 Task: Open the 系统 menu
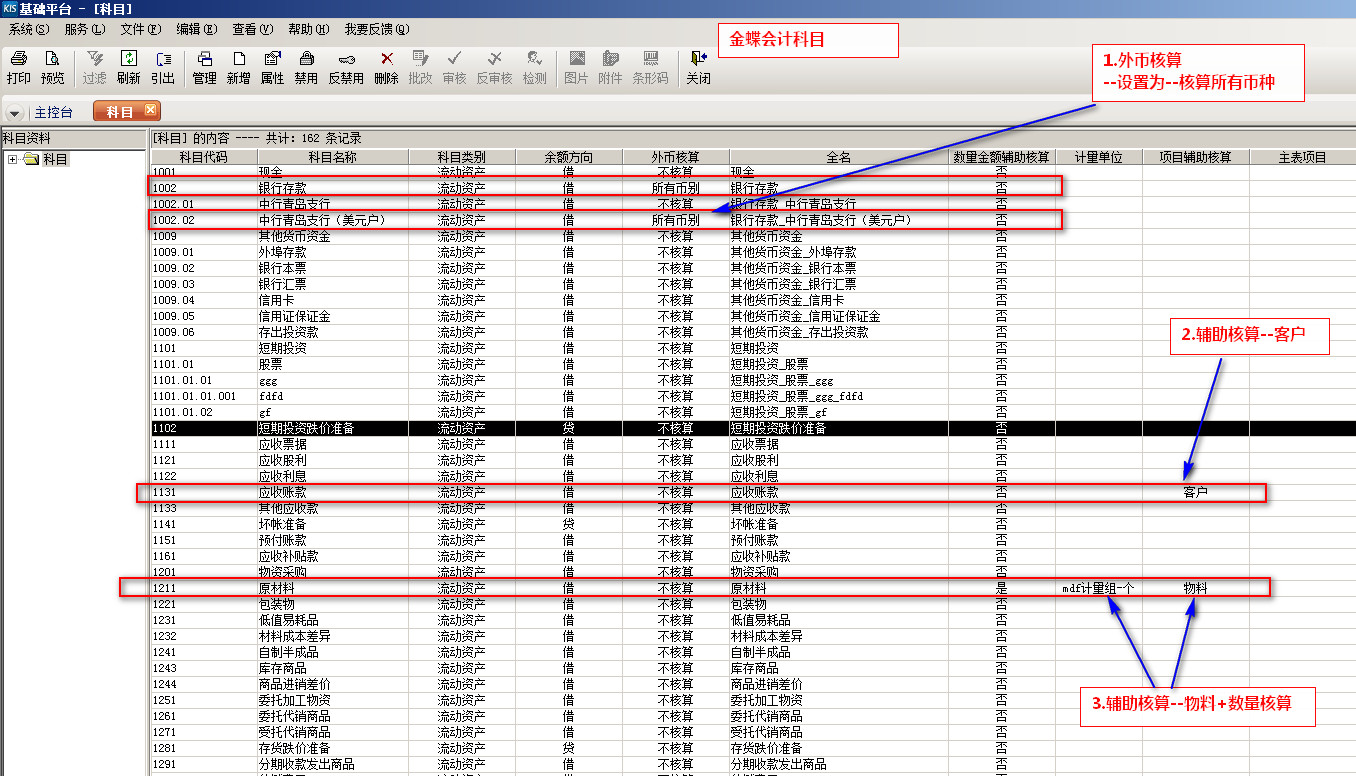[x=28, y=30]
